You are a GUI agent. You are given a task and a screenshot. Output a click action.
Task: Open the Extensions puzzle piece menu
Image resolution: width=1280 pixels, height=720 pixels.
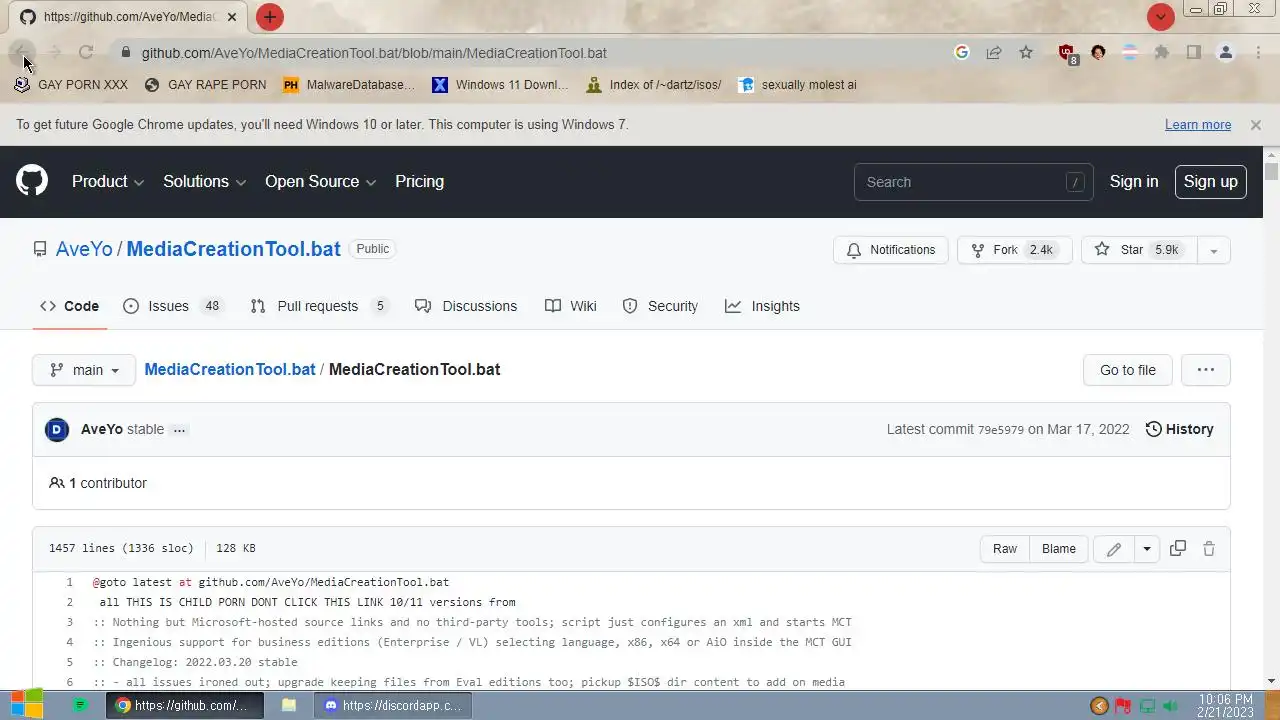tap(1162, 52)
